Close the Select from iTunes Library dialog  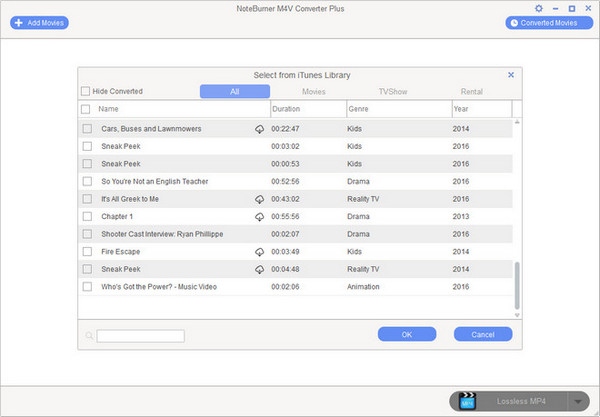coord(511,75)
